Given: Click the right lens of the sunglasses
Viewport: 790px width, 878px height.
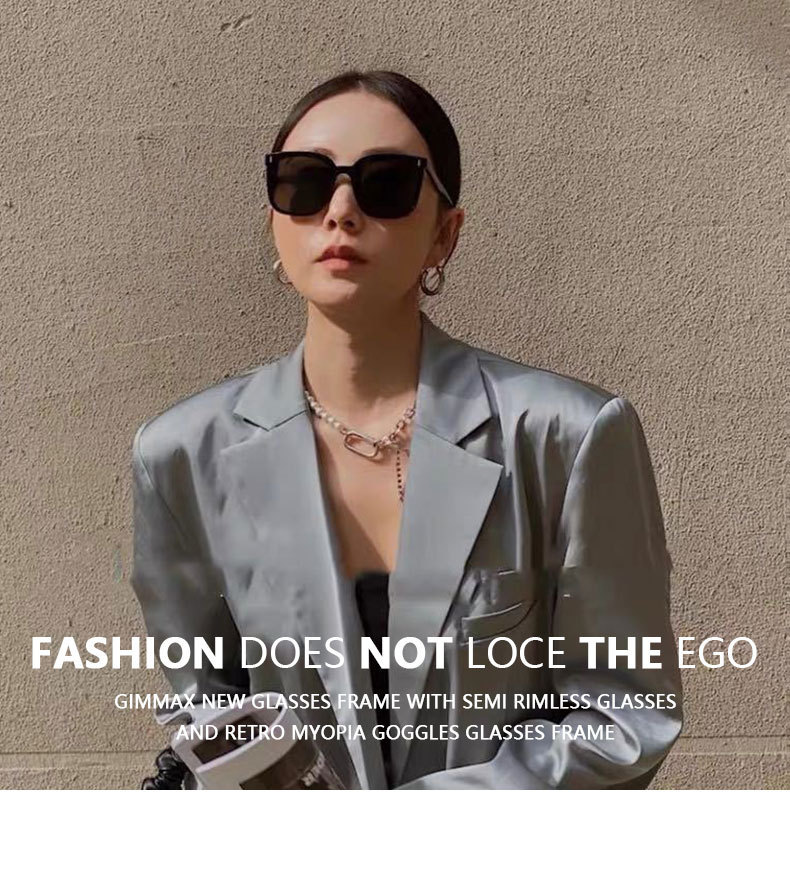Looking at the screenshot, I should (x=392, y=186).
